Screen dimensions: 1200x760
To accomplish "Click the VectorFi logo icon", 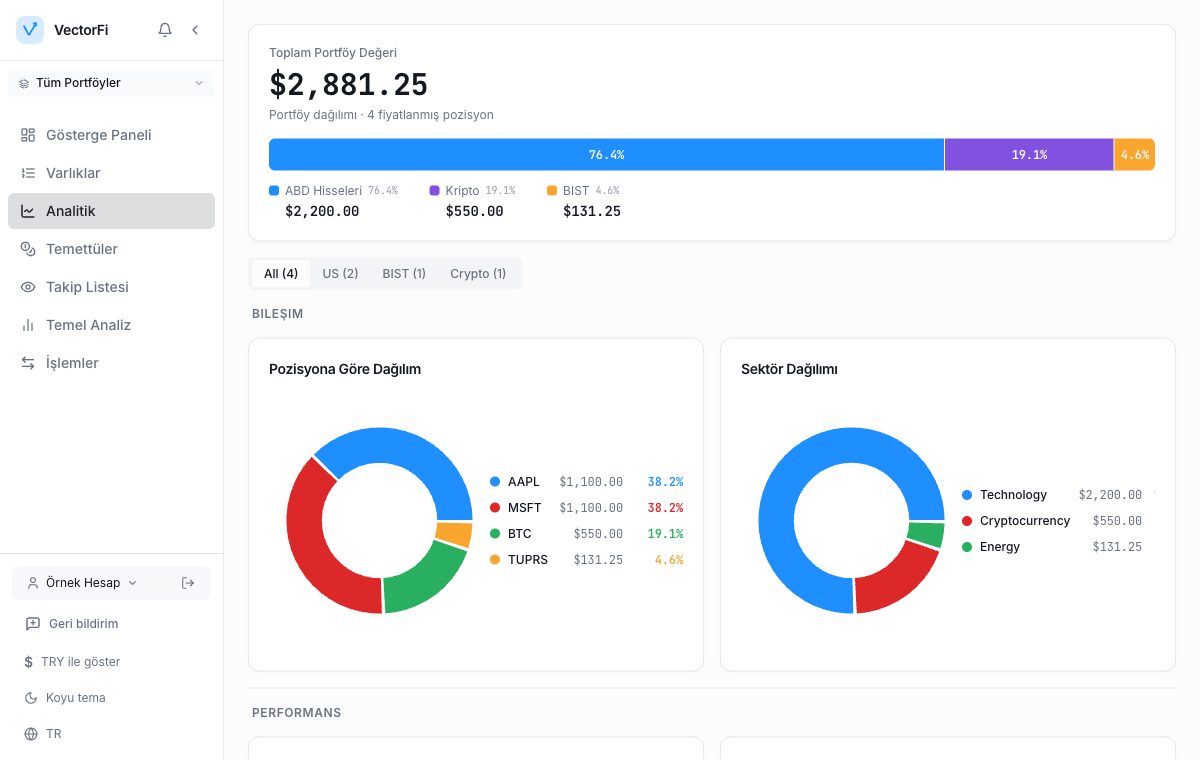I will tap(30, 30).
